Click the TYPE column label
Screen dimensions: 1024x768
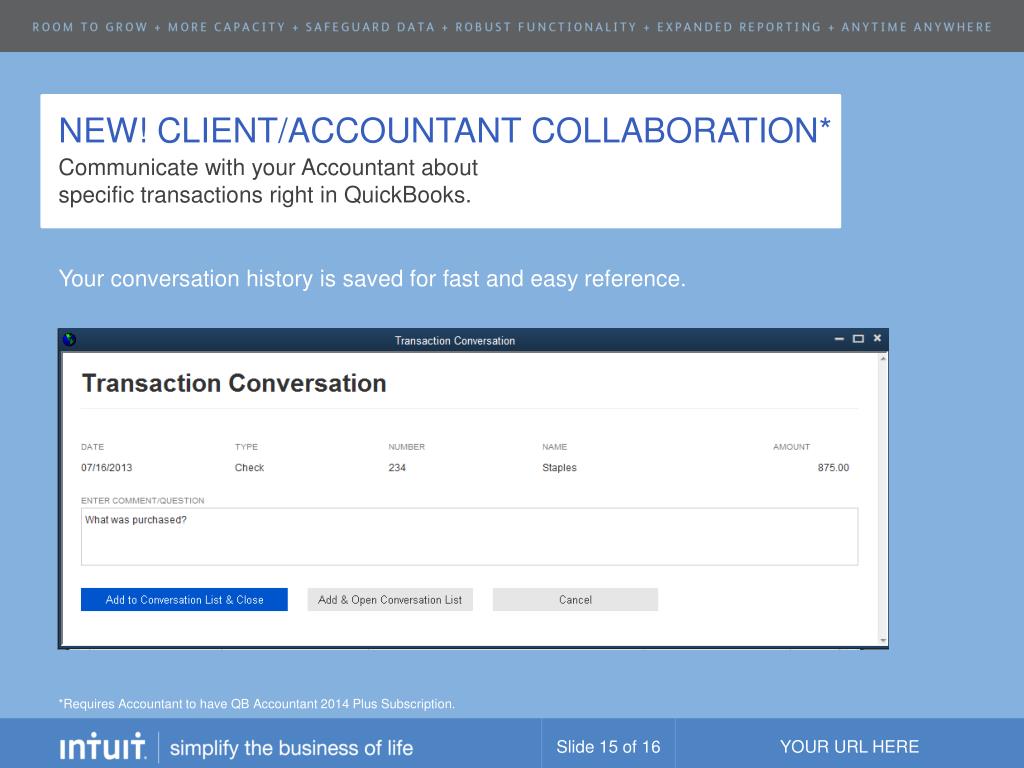(x=246, y=447)
